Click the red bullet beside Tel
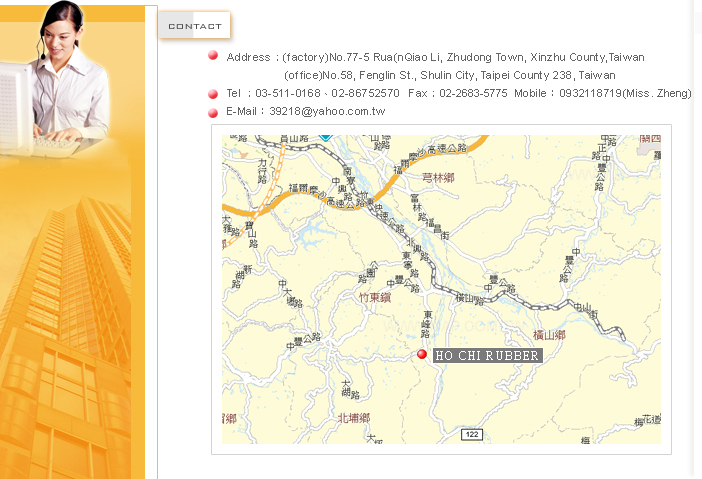Screen dimensions: 702x479 pyautogui.click(x=213, y=93)
